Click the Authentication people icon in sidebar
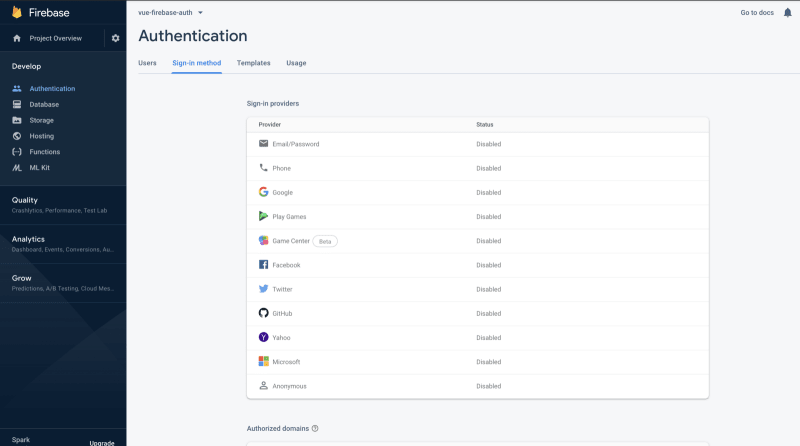This screenshot has width=800, height=446. [x=17, y=88]
